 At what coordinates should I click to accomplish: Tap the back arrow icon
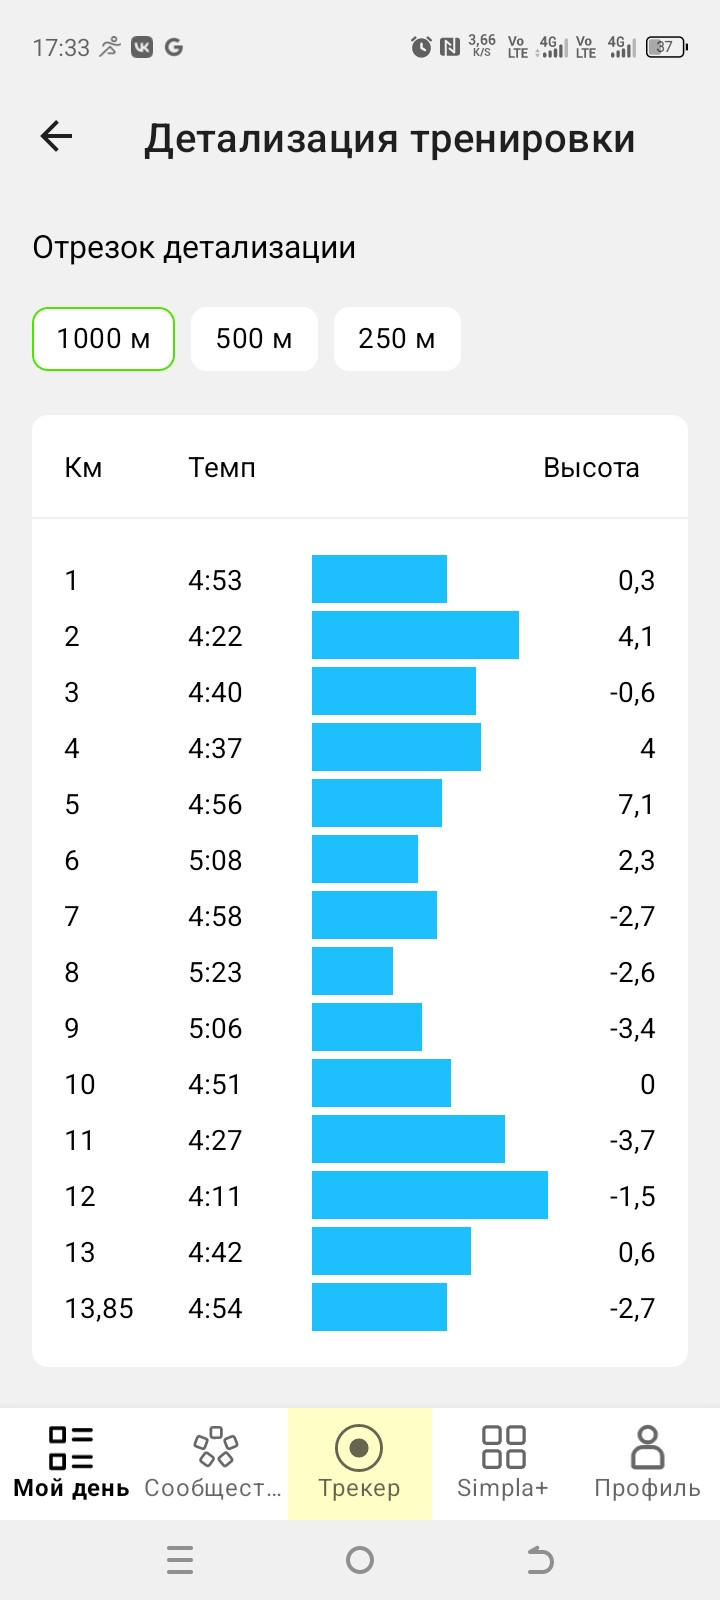56,137
